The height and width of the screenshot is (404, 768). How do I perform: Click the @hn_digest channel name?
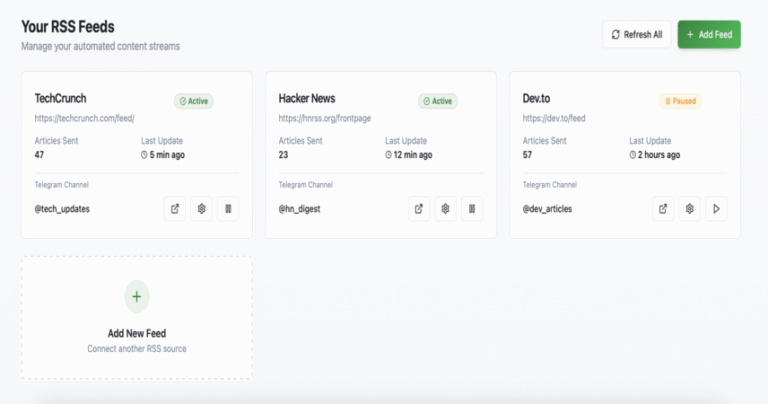(x=299, y=209)
